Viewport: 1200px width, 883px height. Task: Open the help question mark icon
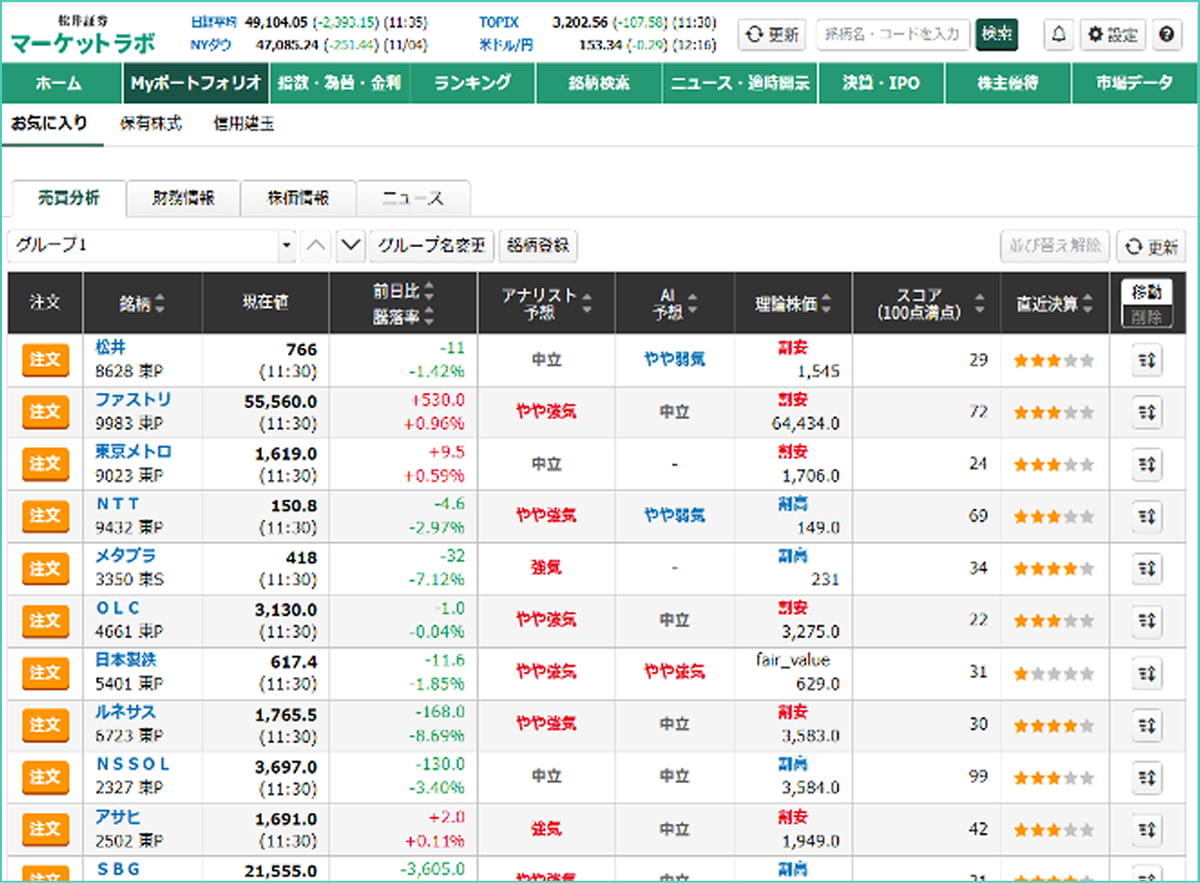pos(1166,34)
